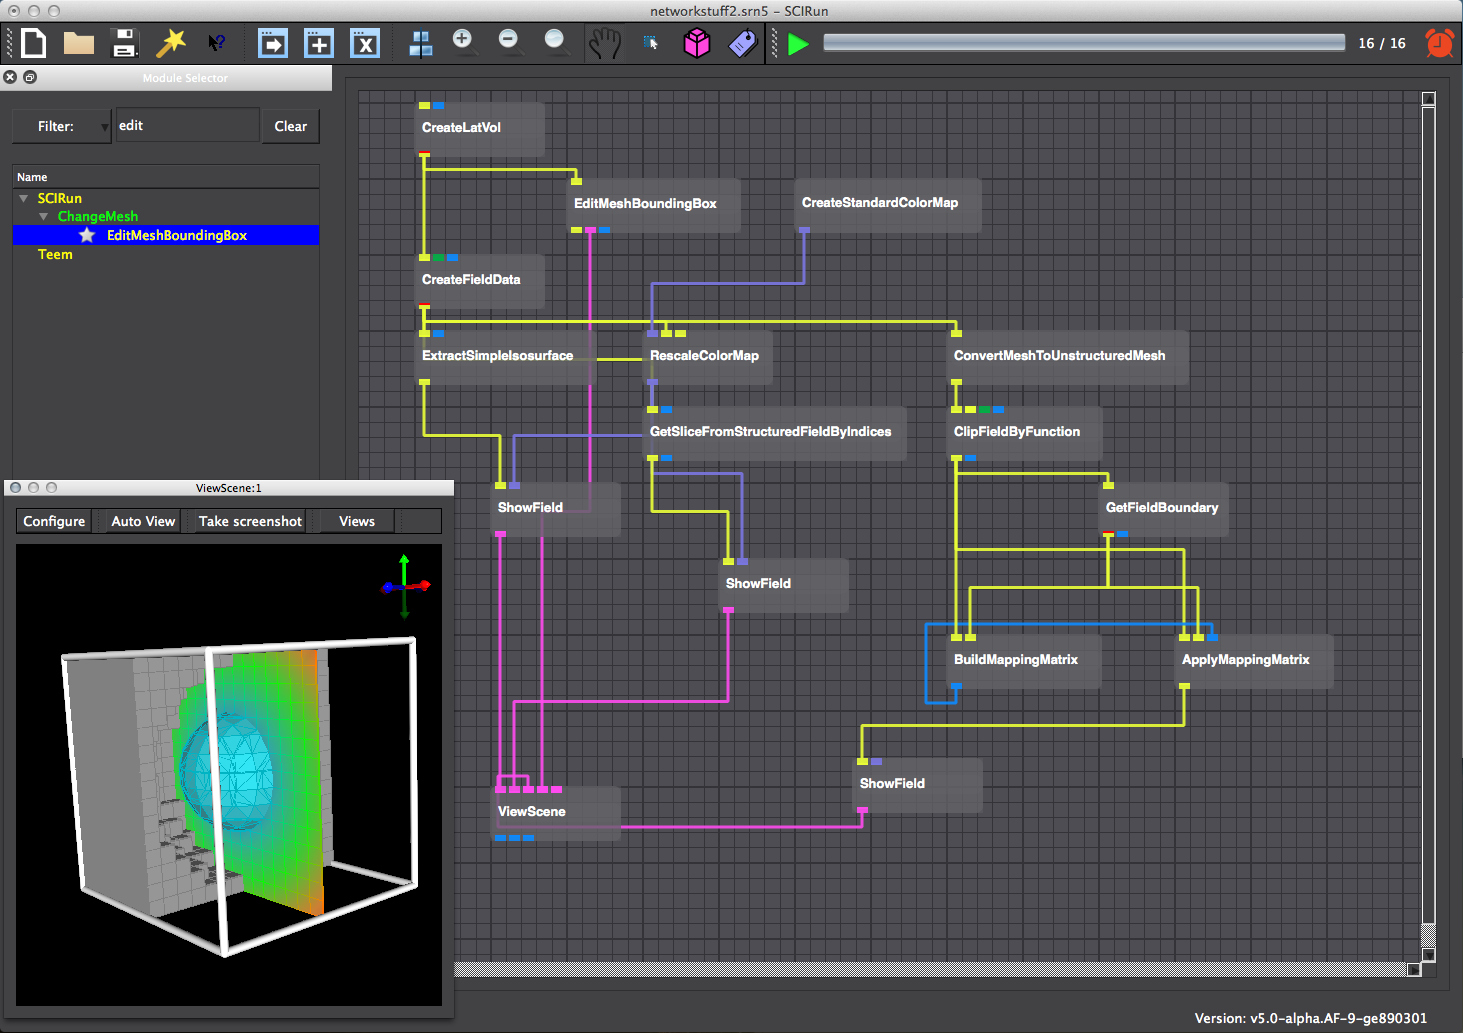Select the CreateLatVol module
The image size is (1463, 1033).
pos(480,128)
